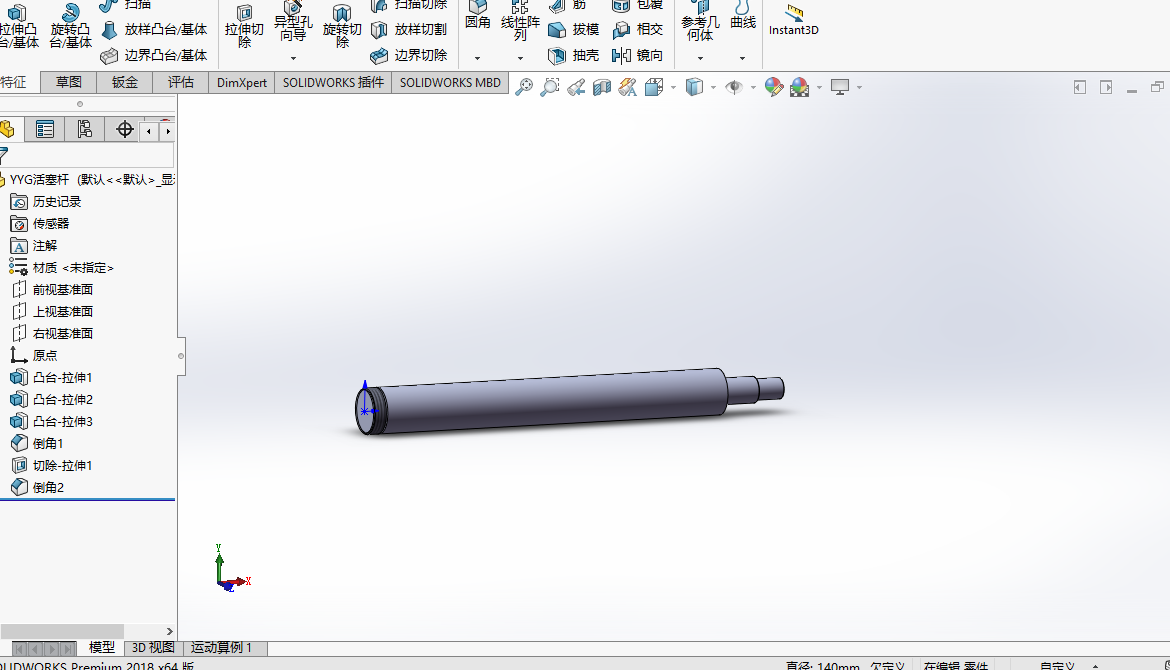Switch to the 草图 ribbon tab
The width and height of the screenshot is (1170, 670).
click(x=68, y=82)
